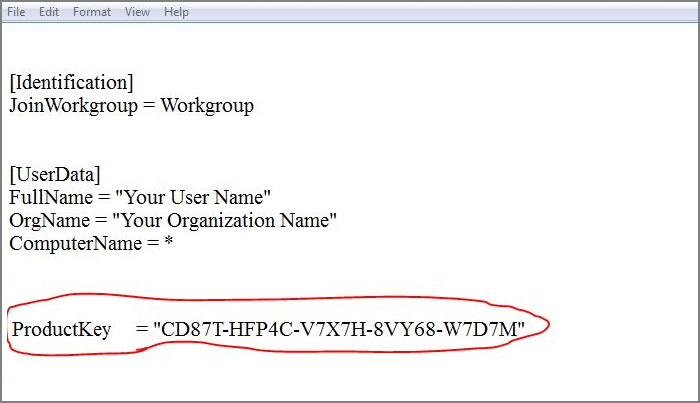Click the empty text area below ProductKey

(350, 380)
